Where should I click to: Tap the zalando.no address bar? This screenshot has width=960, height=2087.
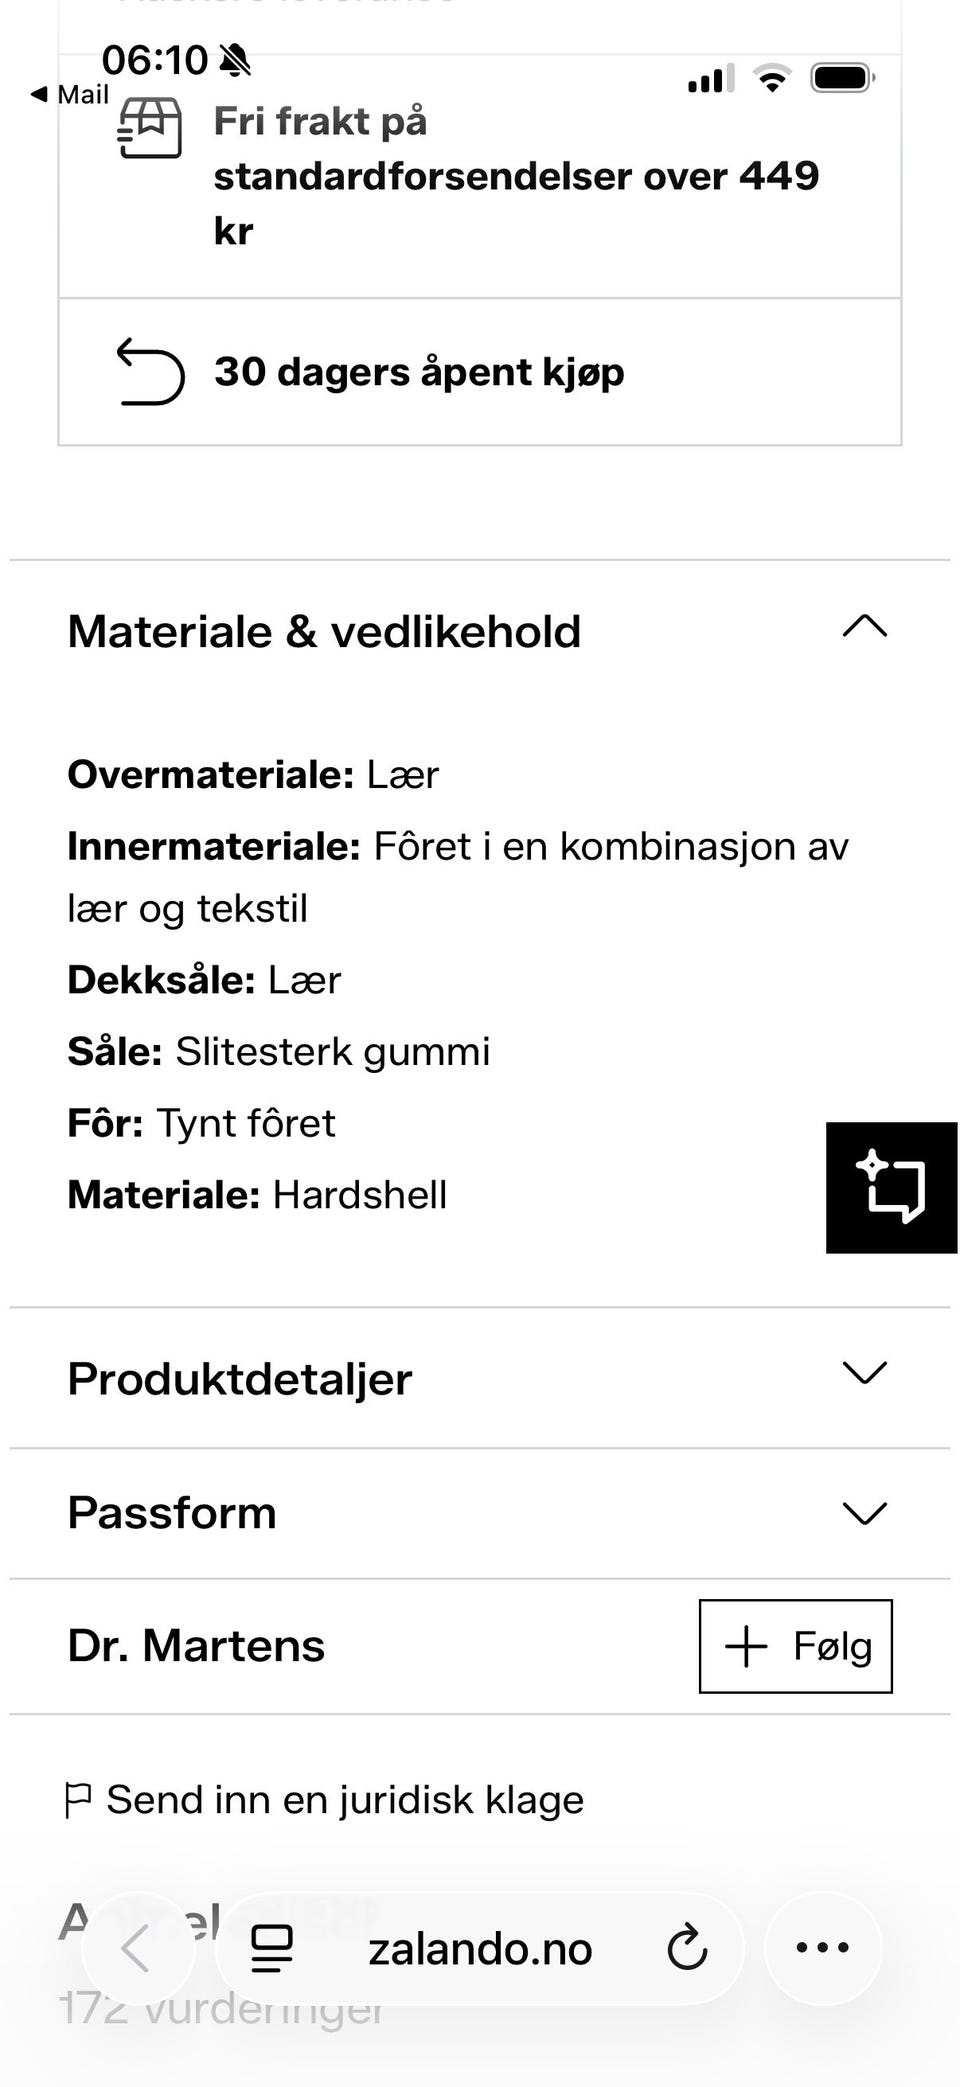click(x=480, y=1949)
